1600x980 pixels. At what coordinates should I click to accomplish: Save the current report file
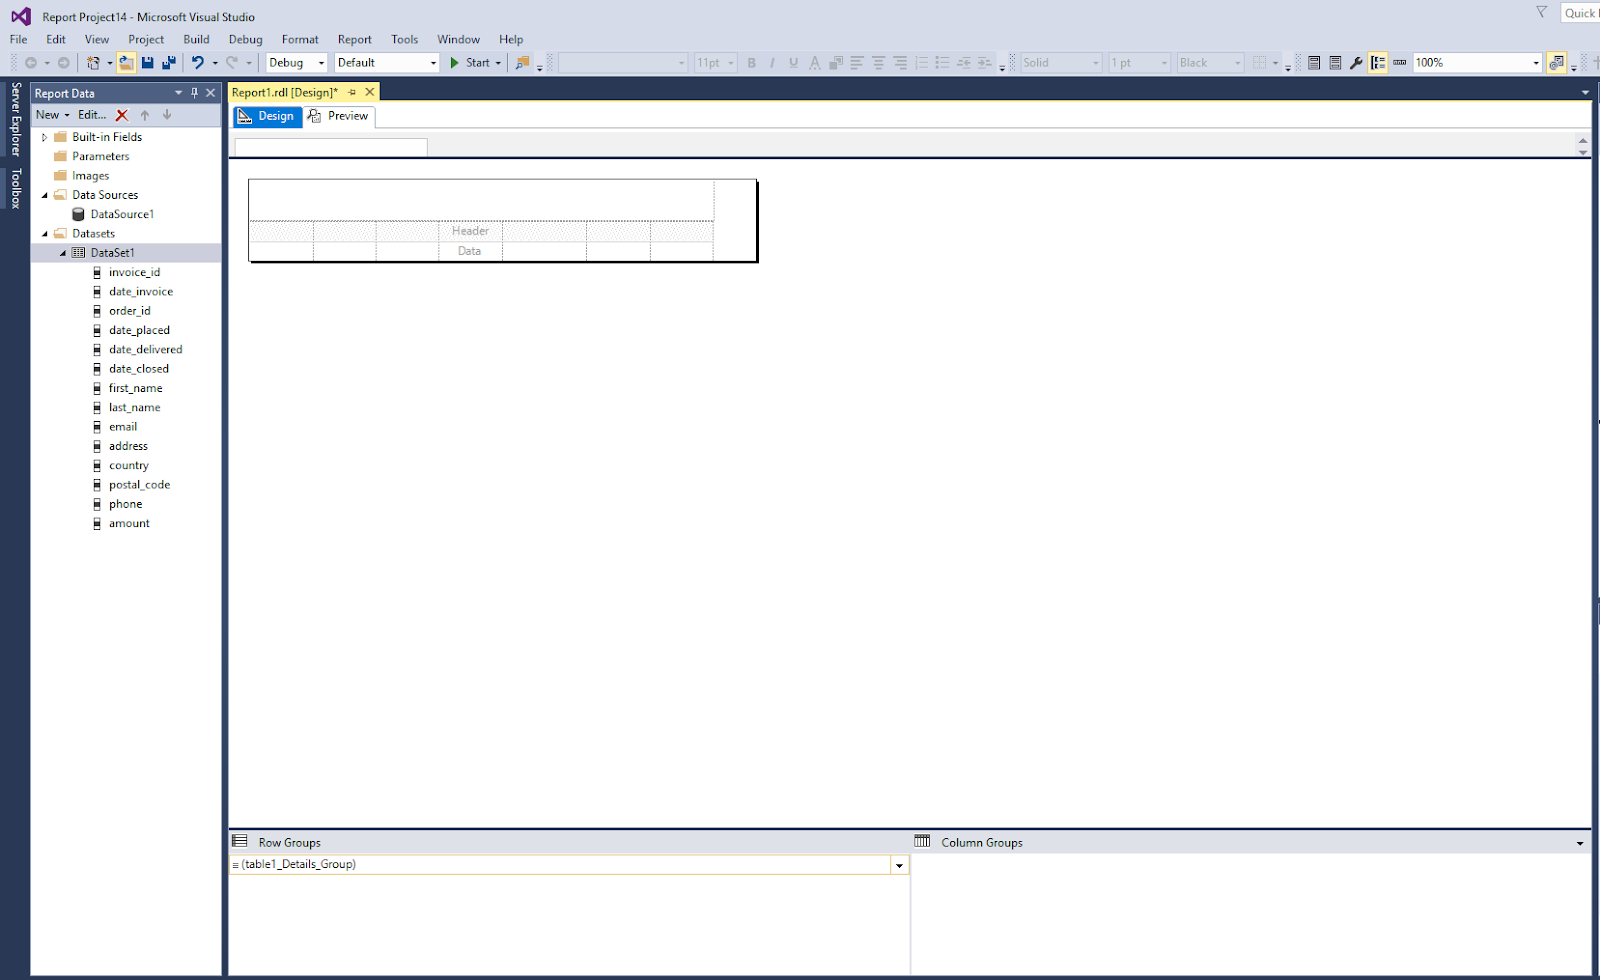click(147, 63)
